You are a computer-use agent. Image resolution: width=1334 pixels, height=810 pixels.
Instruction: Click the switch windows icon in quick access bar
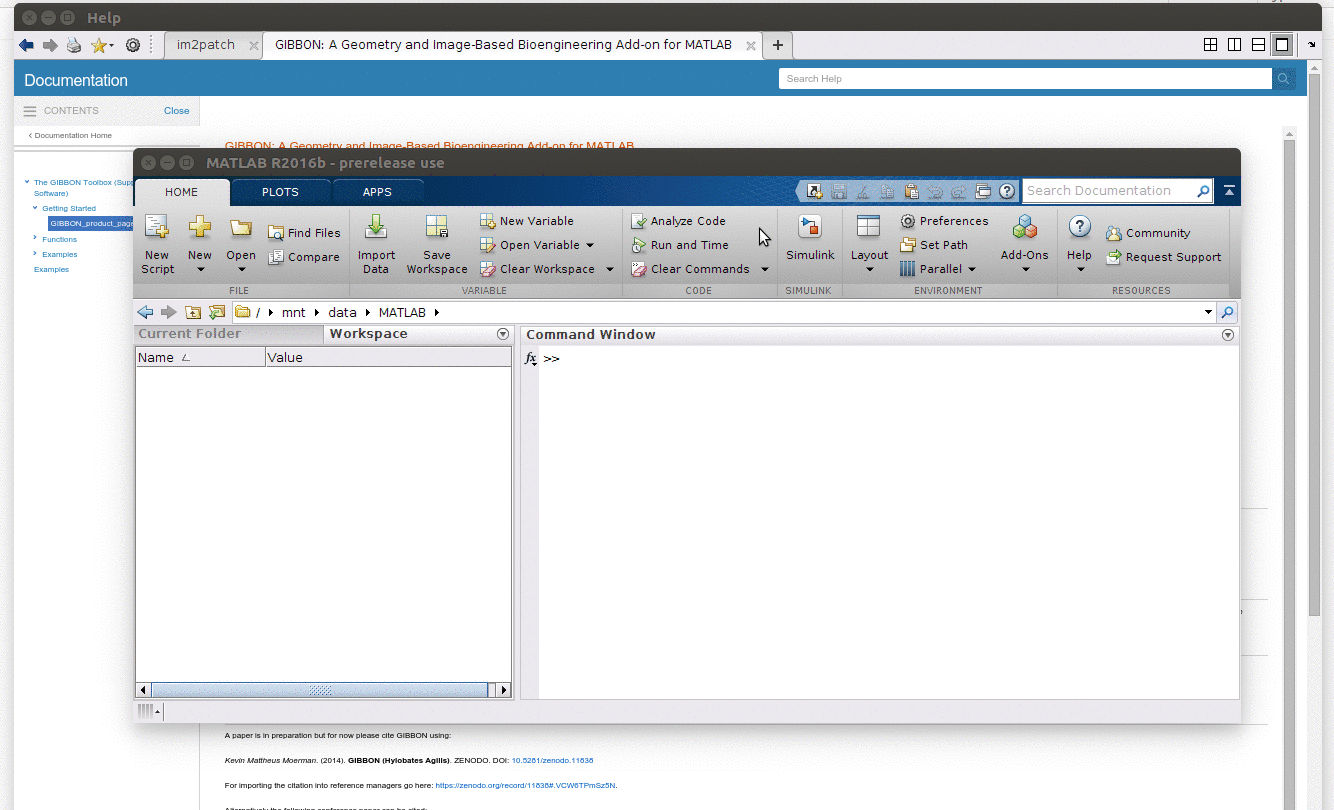pyautogui.click(x=982, y=191)
